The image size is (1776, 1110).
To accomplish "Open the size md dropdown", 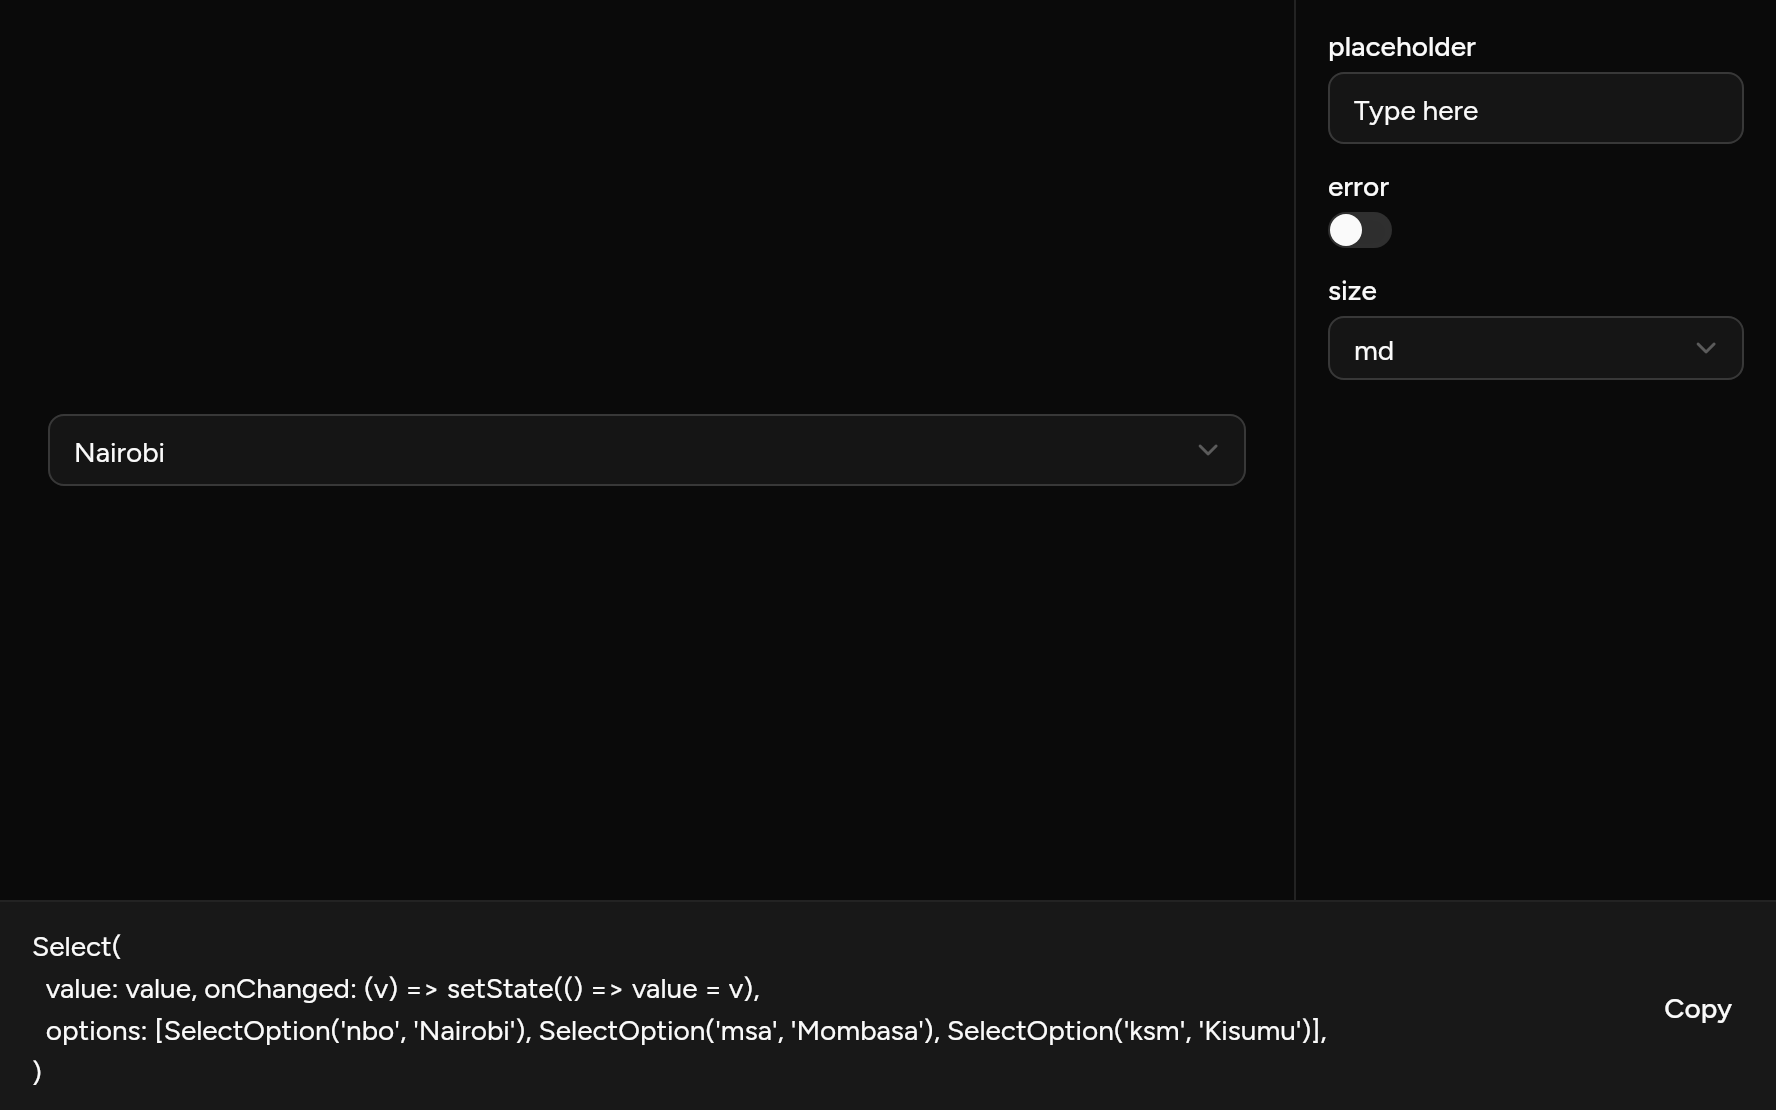I will coord(1535,348).
